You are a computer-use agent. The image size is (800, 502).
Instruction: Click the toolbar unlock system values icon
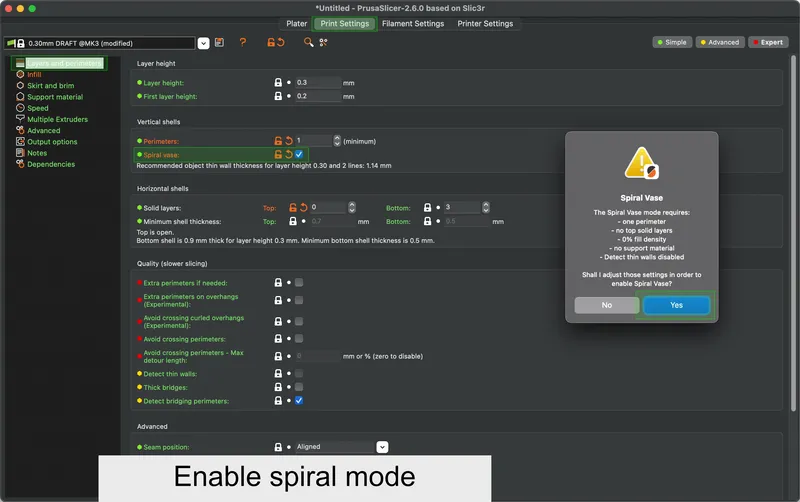point(271,42)
